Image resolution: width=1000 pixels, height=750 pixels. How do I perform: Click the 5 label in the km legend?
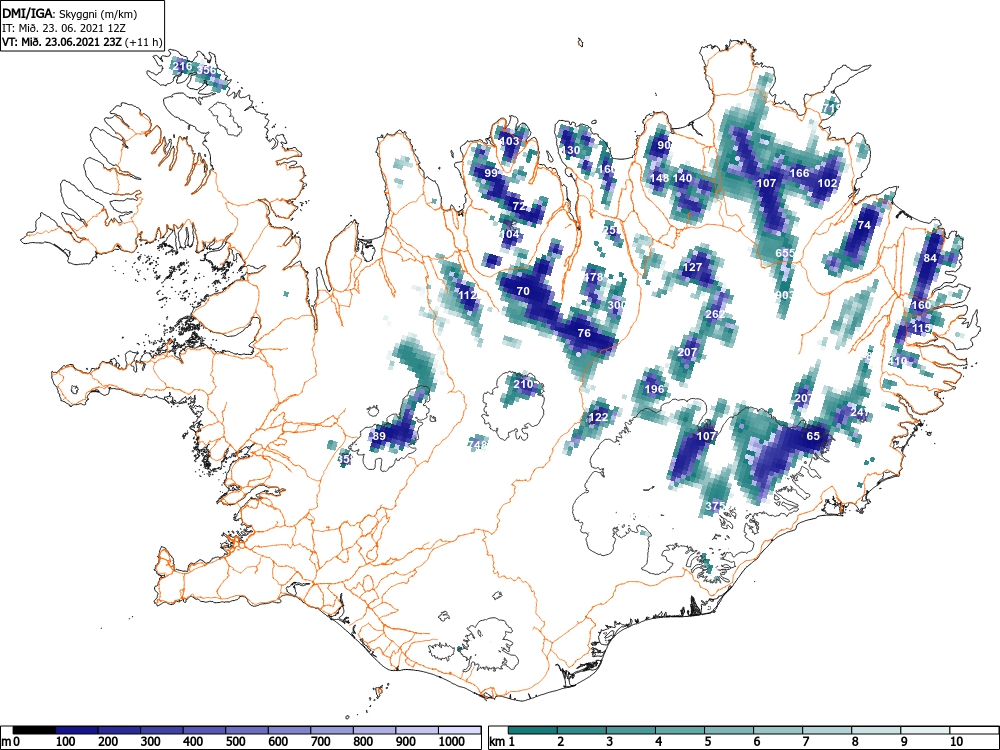708,742
